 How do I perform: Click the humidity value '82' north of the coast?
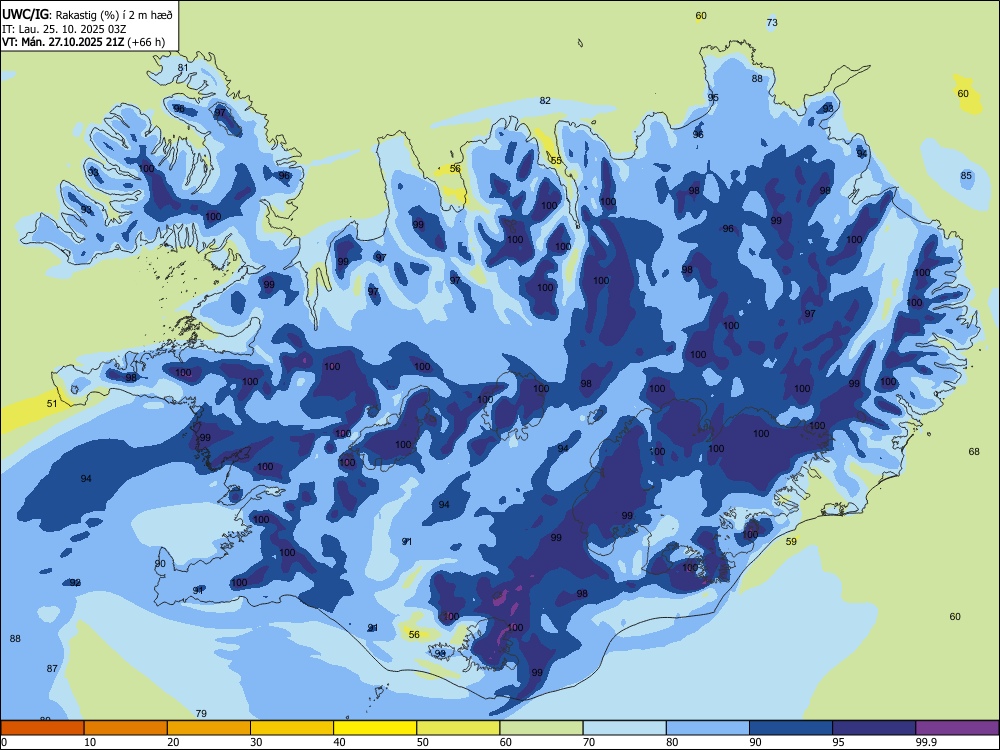coord(545,100)
